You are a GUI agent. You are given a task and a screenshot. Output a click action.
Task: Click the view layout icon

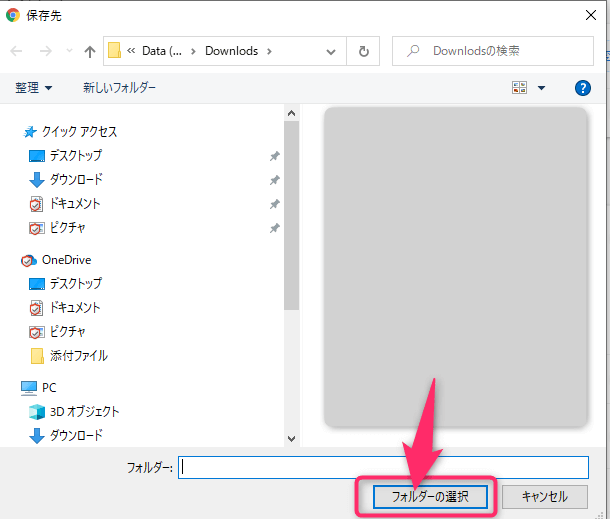[519, 88]
